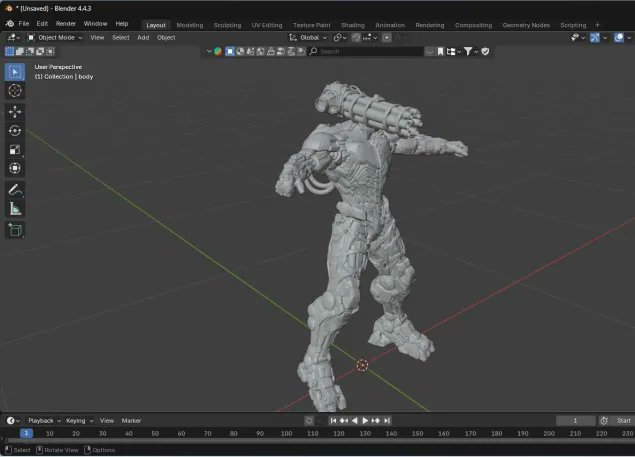
Task: Switch to the Modeling workspace tab
Action: point(190,25)
